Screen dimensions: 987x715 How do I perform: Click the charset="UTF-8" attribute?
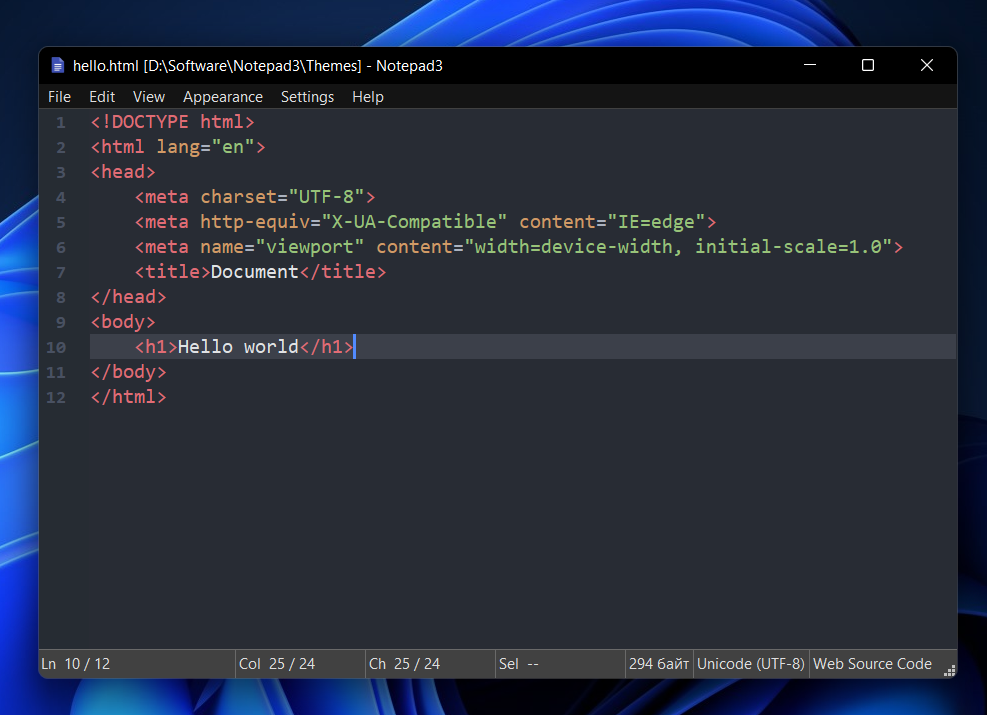283,196
